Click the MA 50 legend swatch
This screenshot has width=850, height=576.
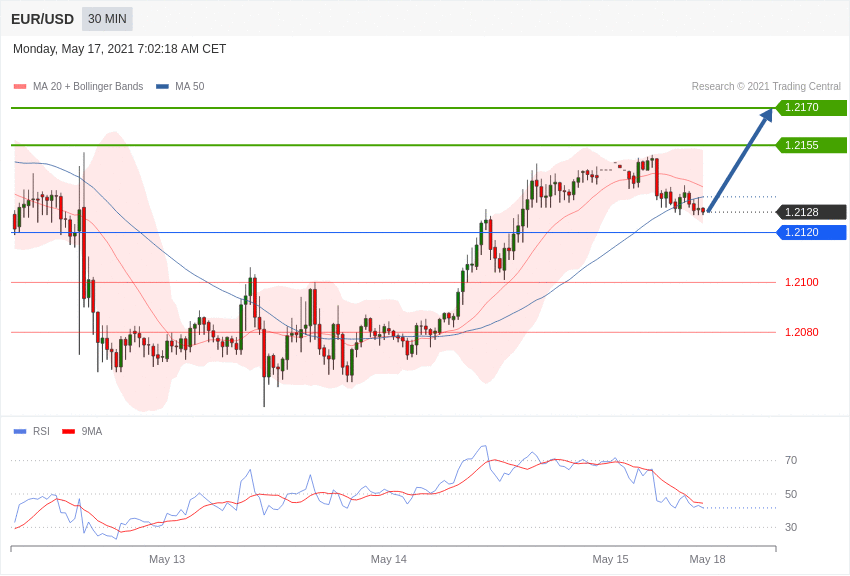tap(162, 87)
